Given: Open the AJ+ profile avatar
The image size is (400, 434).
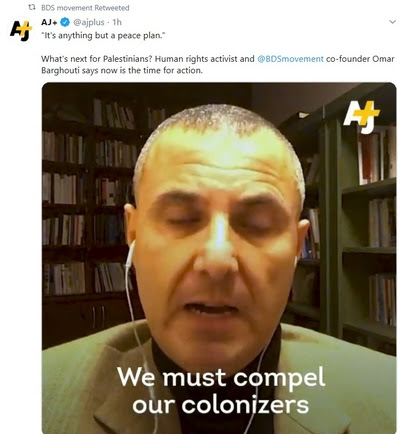Looking at the screenshot, I should pyautogui.click(x=21, y=31).
